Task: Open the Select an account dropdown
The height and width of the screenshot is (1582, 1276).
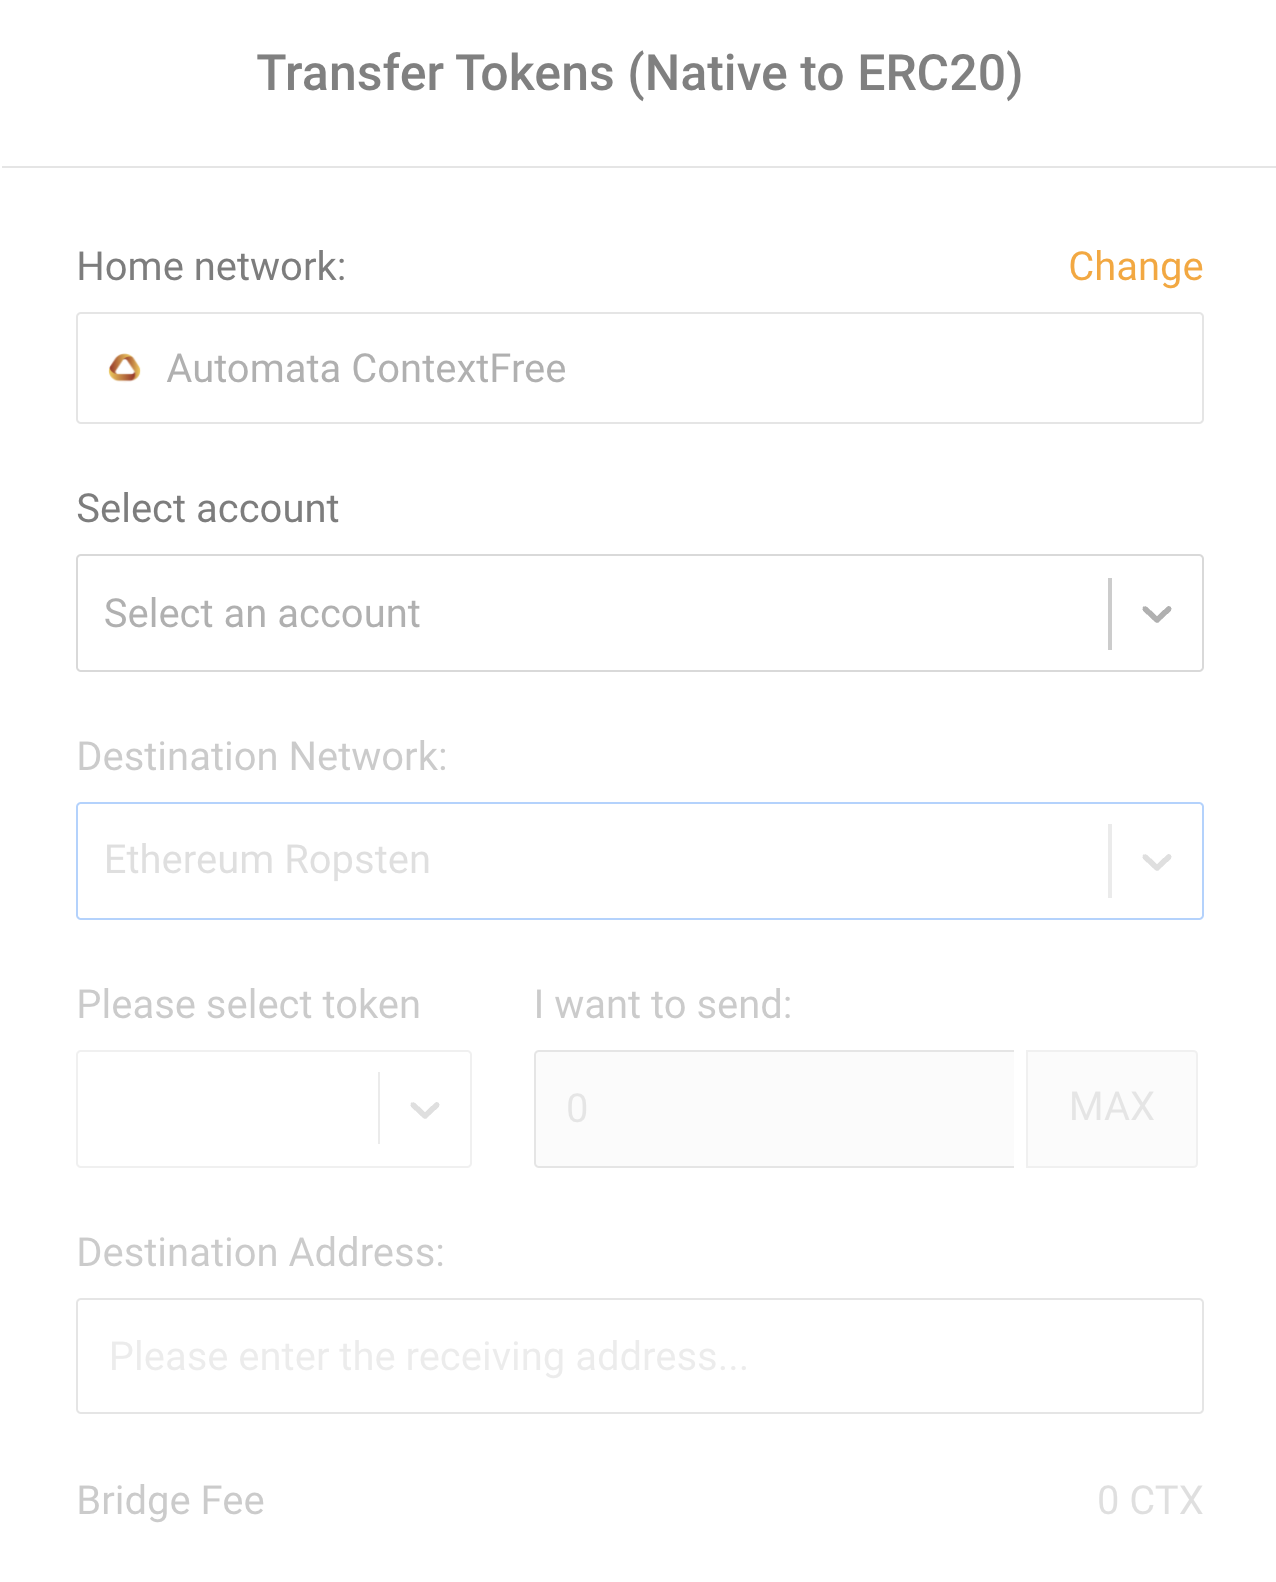Action: coord(640,613)
